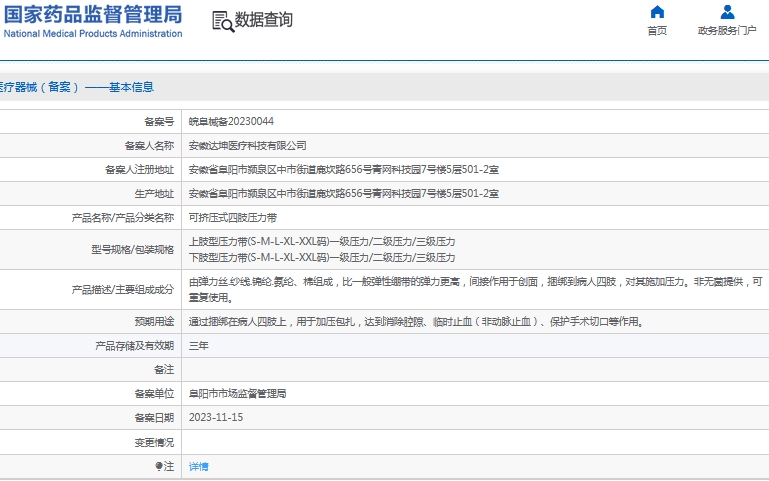Click the 变更情况 label
The width and height of the screenshot is (769, 481).
(x=154, y=442)
